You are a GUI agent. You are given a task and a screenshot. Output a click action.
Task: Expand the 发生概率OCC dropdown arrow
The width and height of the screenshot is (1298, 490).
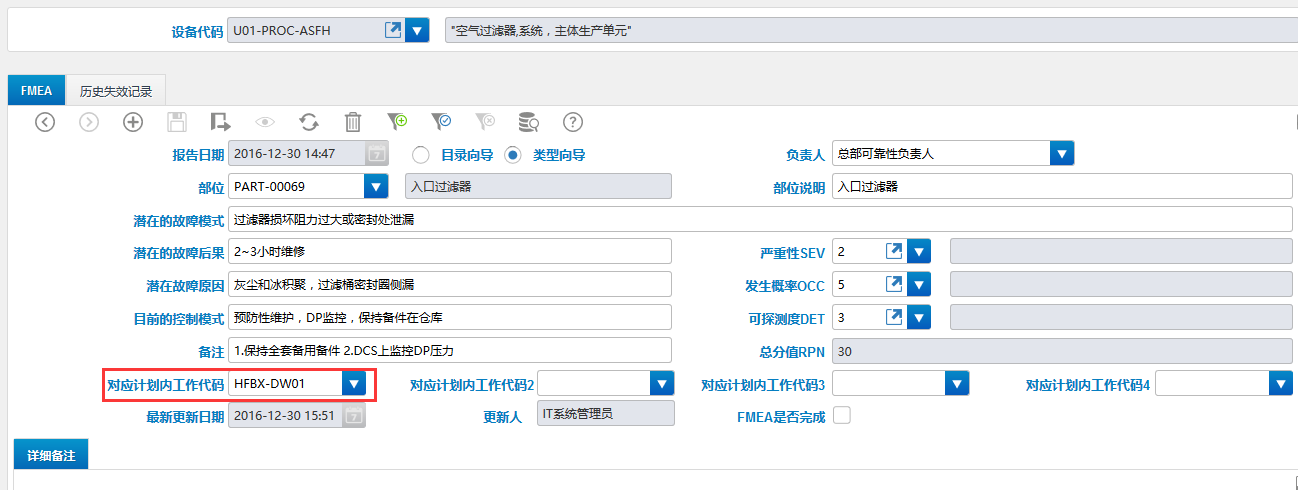920,284
